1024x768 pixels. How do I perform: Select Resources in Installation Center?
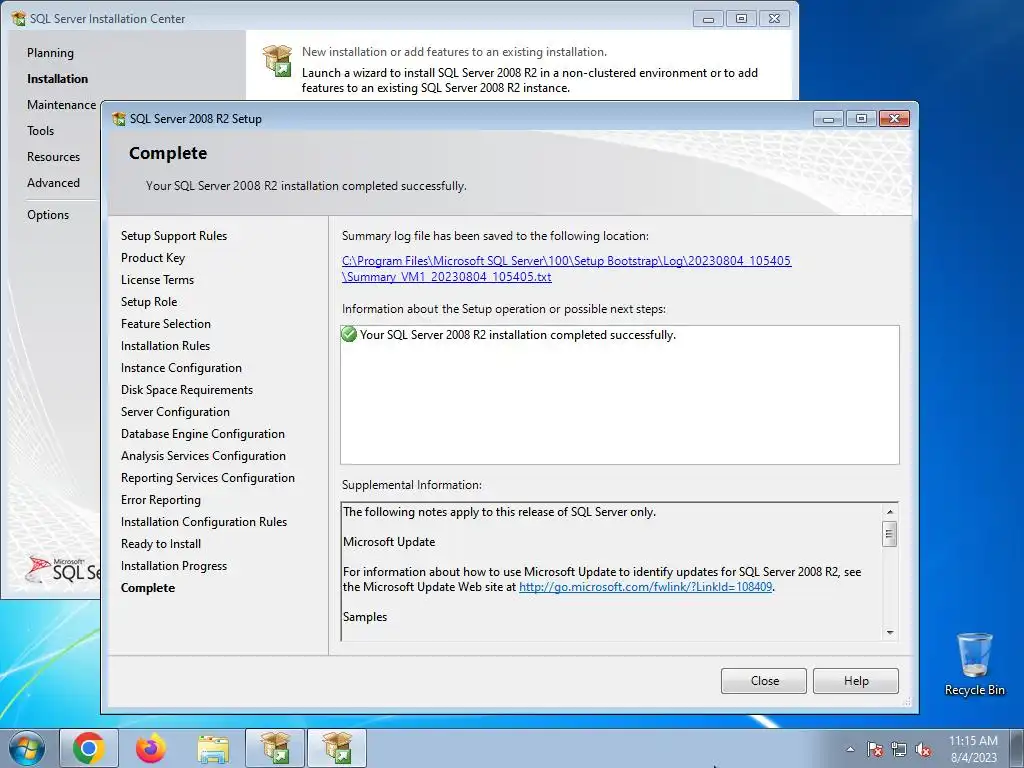coord(54,157)
